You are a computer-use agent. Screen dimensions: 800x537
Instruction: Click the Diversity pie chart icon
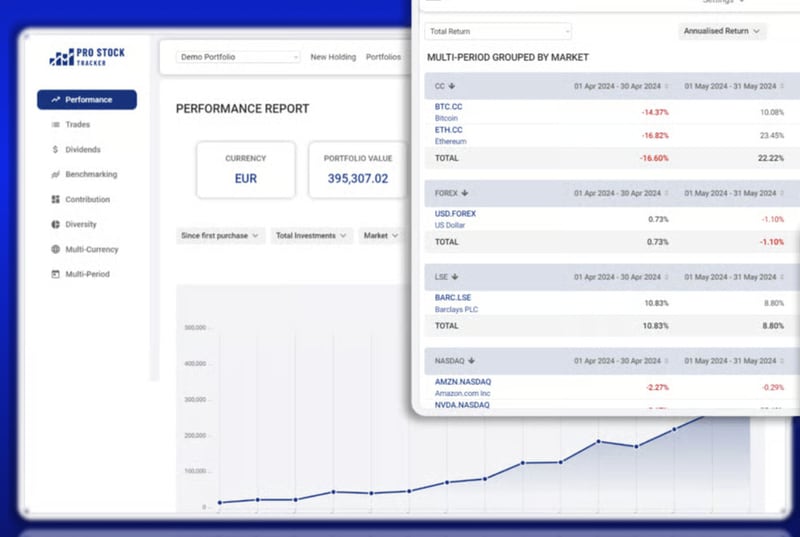[56, 225]
